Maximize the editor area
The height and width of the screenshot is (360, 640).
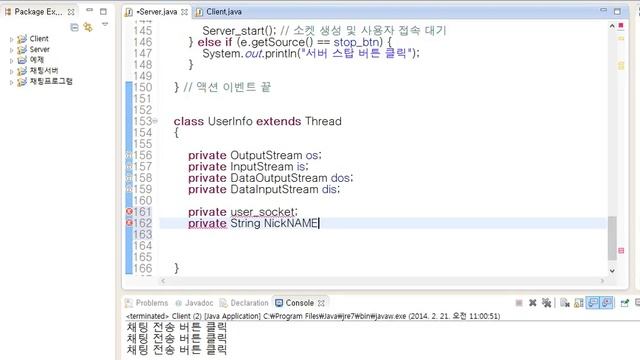pos(617,11)
